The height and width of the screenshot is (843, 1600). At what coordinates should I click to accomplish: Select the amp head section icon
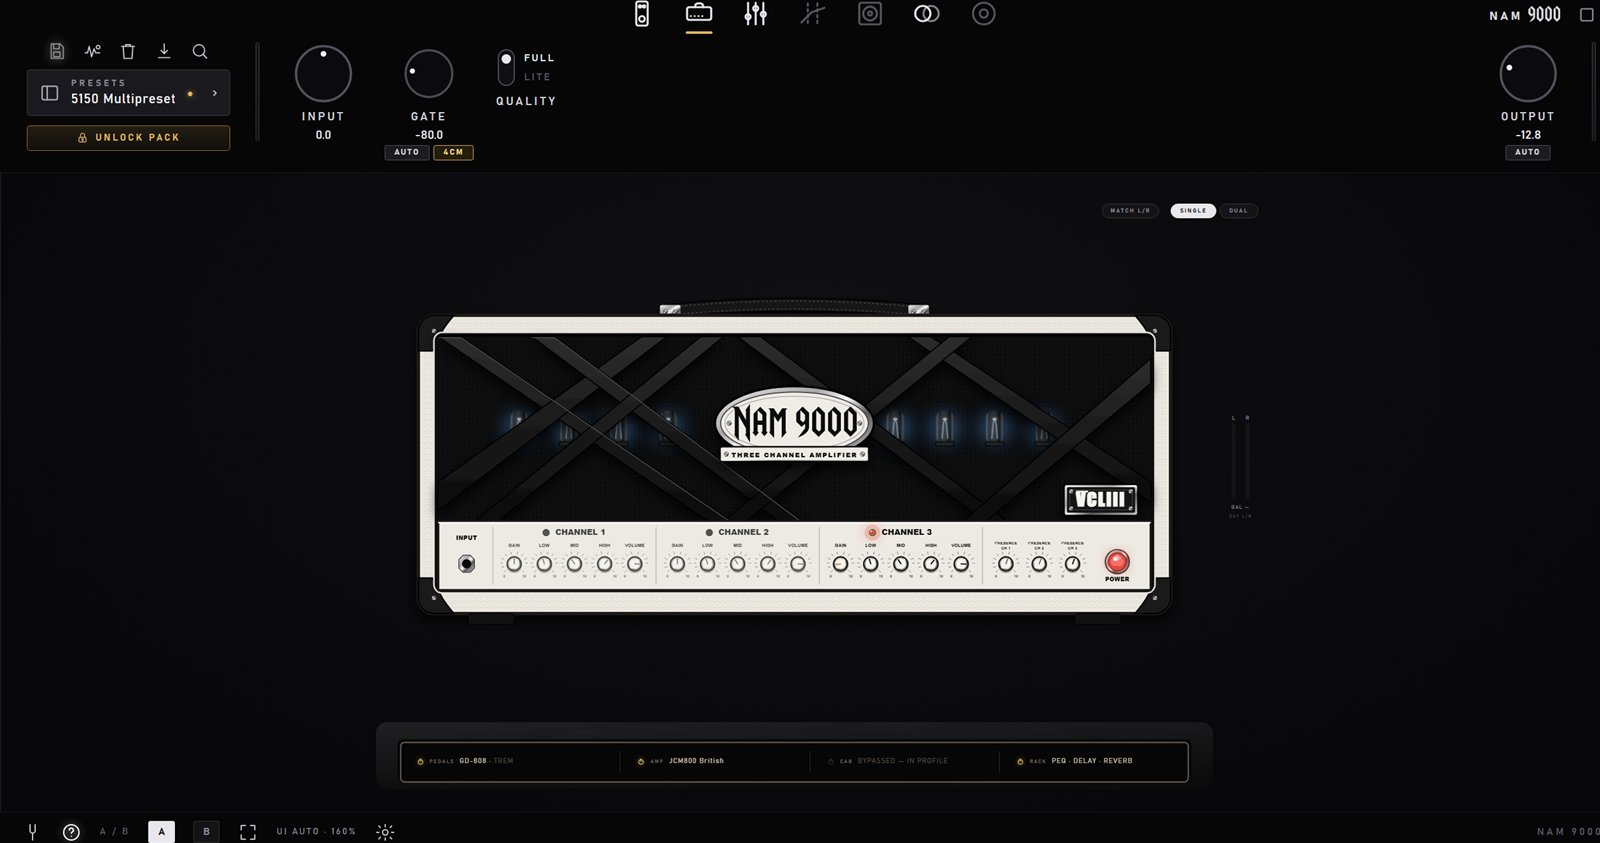pyautogui.click(x=699, y=13)
